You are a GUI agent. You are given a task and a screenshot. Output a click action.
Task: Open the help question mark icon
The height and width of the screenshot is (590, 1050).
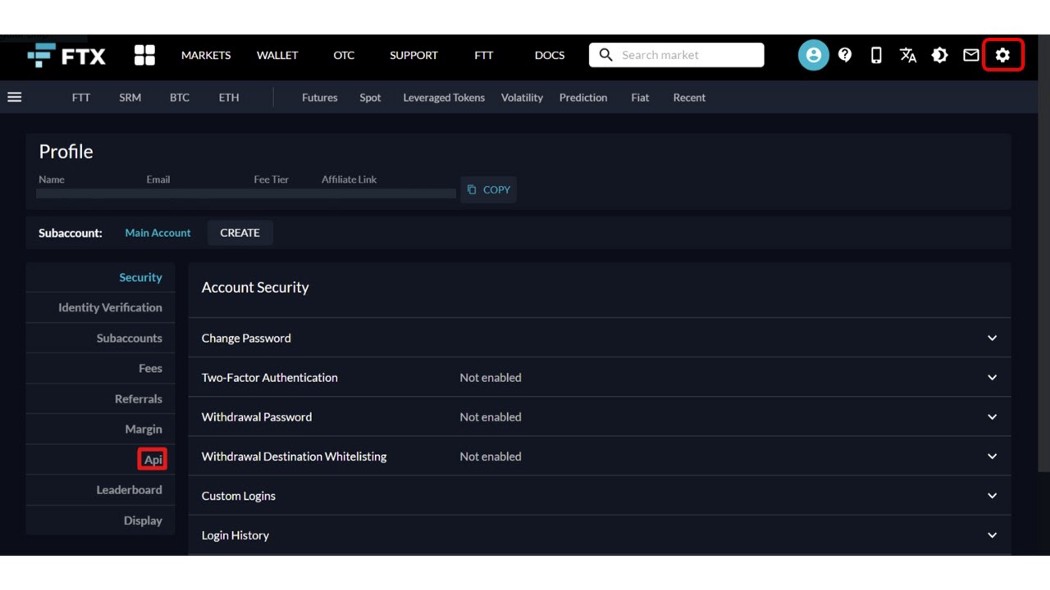click(x=844, y=55)
